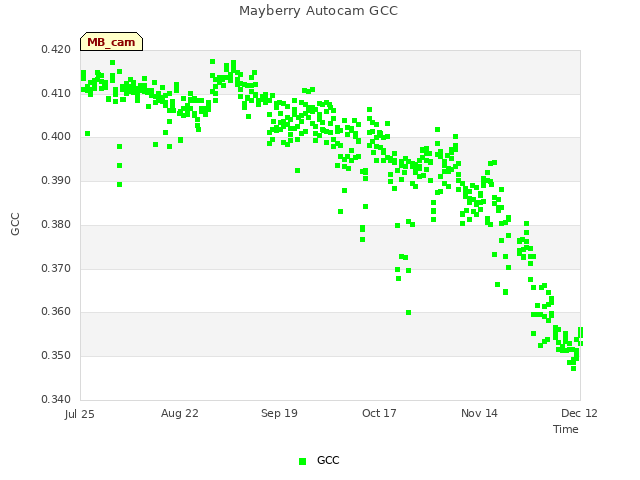Click the green GCC legend swatch
Viewport: 640px width, 480px height.
pos(302,461)
